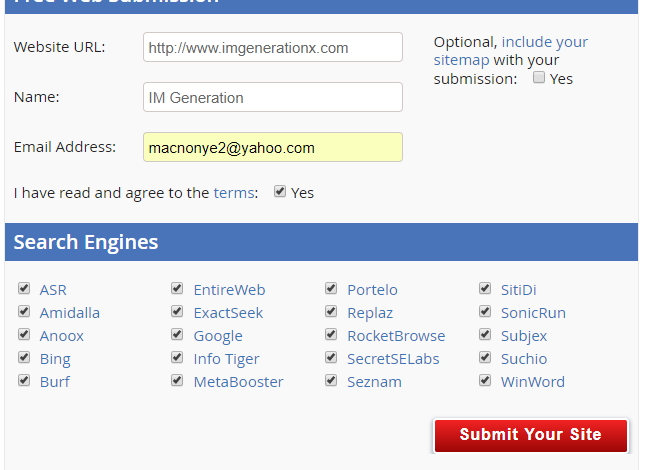Image resolution: width=653 pixels, height=470 pixels.
Task: Follow the include your sitemap link
Action: pos(510,51)
